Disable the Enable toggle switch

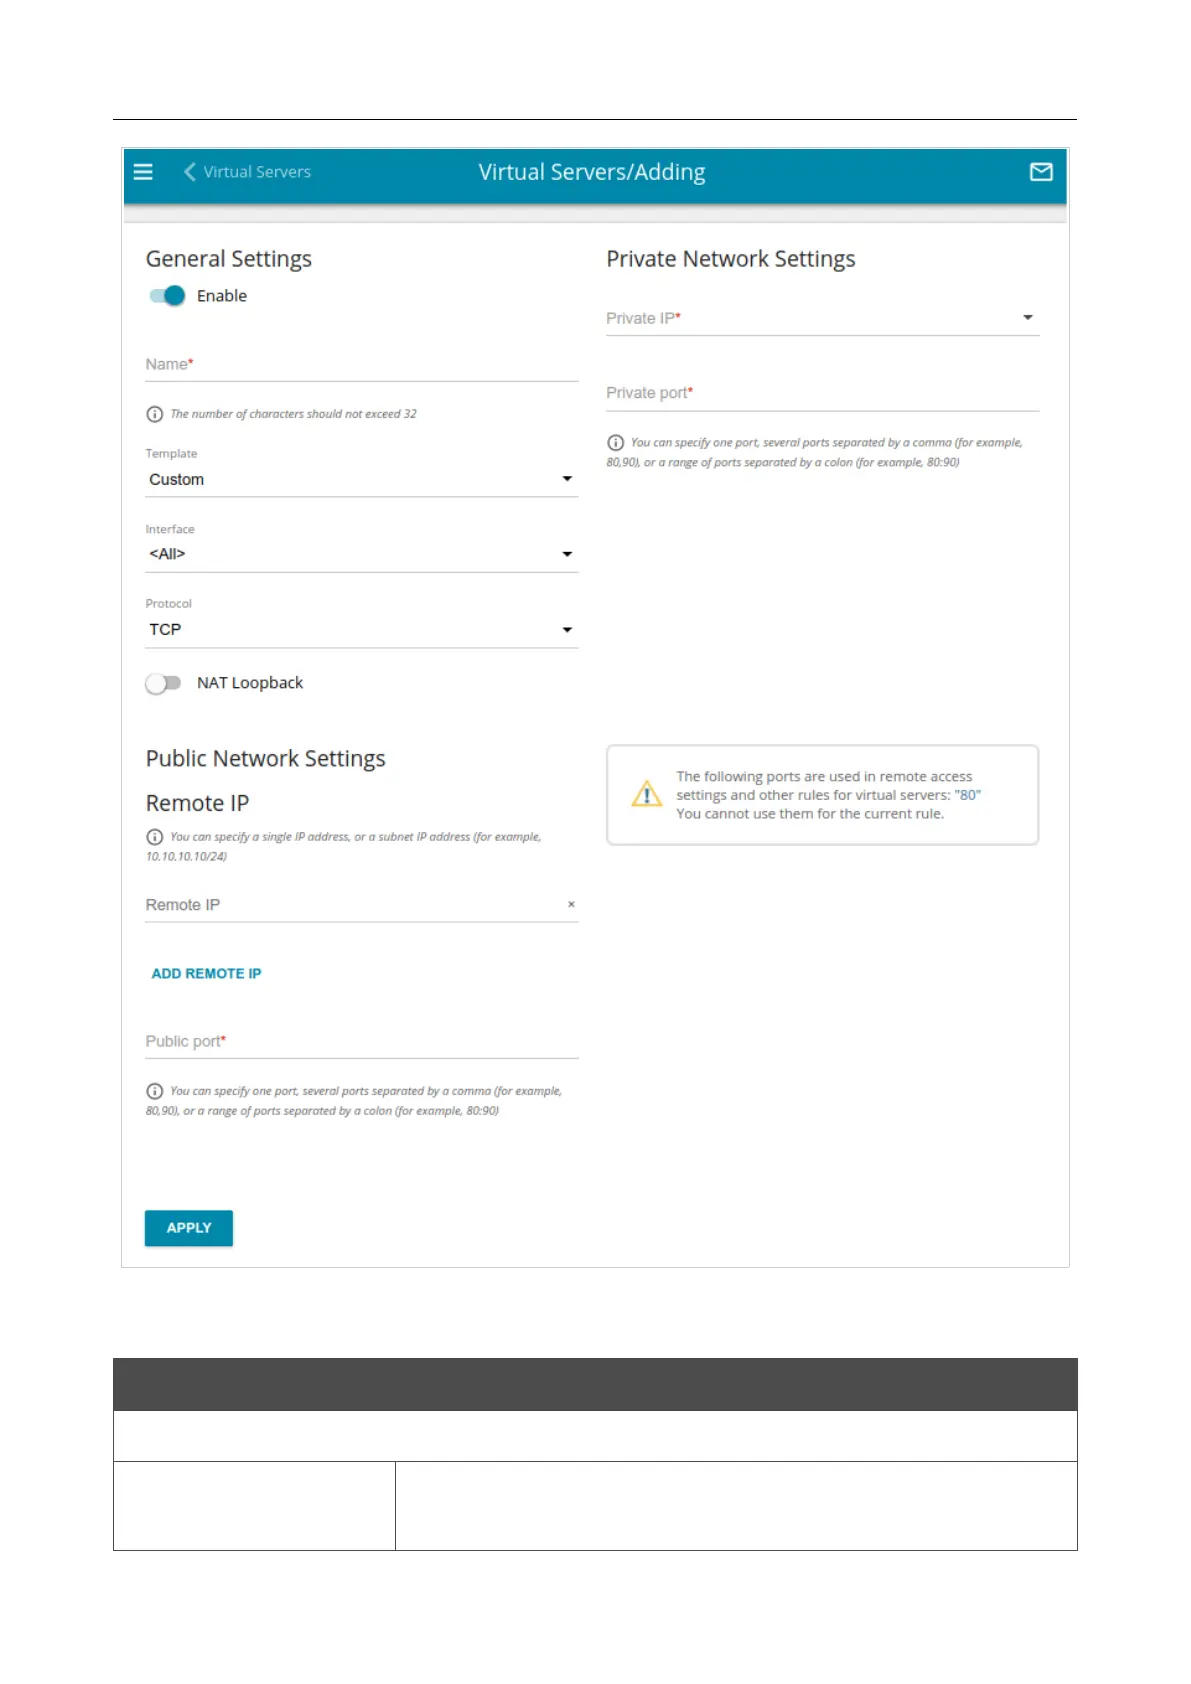point(167,296)
